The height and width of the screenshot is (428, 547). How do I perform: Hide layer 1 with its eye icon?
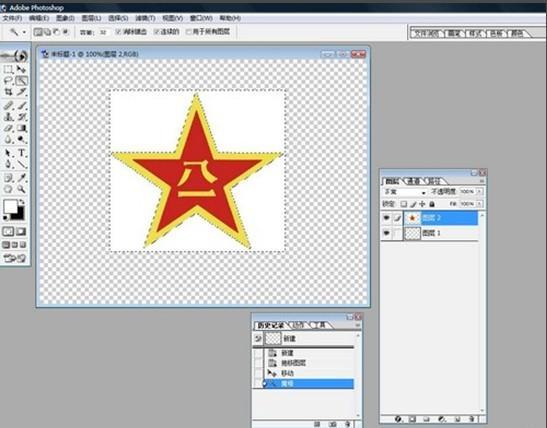(387, 233)
